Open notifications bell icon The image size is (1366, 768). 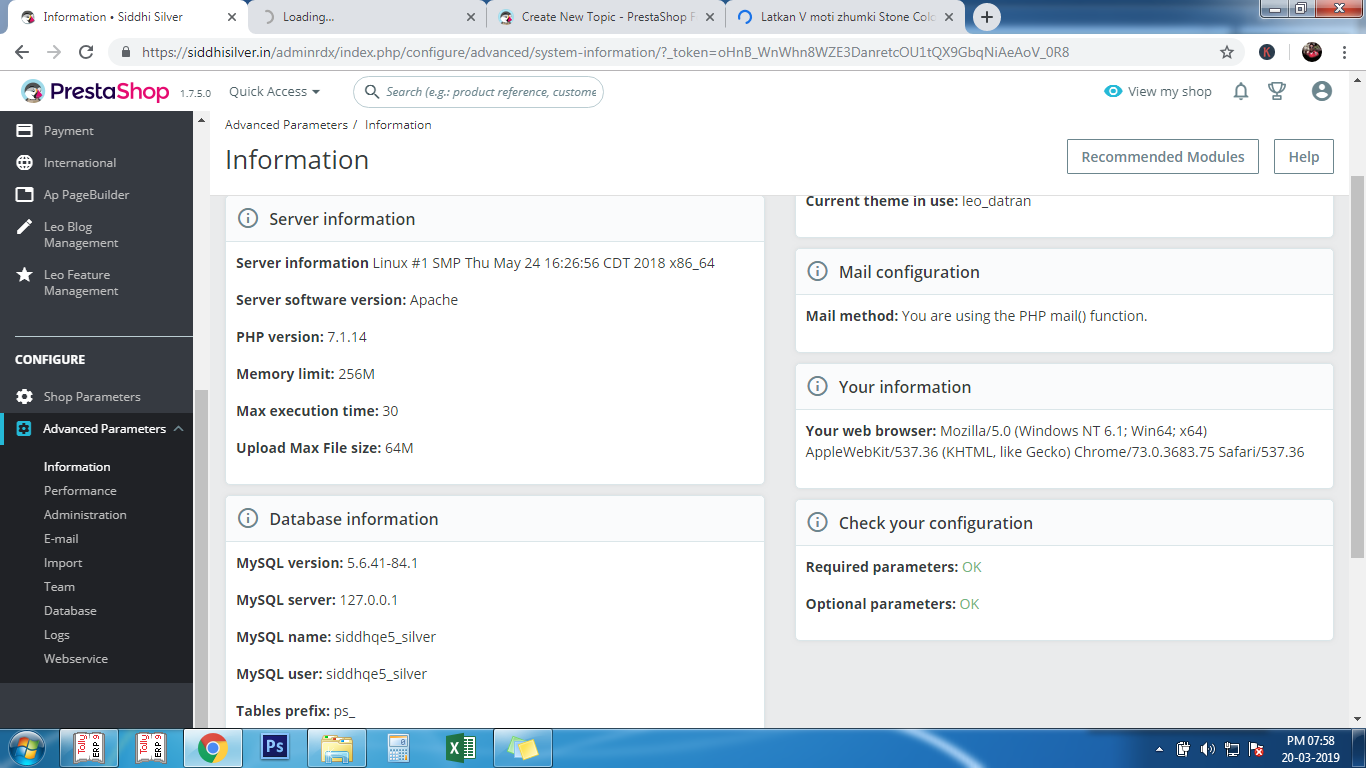1241,91
